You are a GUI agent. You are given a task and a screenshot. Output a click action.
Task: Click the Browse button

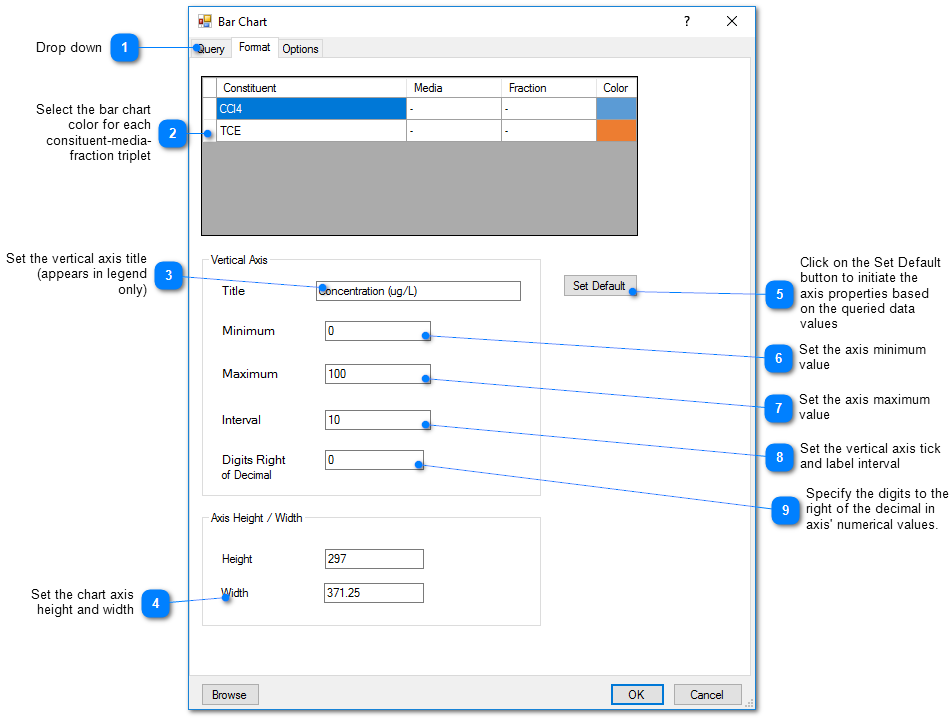coord(230,695)
